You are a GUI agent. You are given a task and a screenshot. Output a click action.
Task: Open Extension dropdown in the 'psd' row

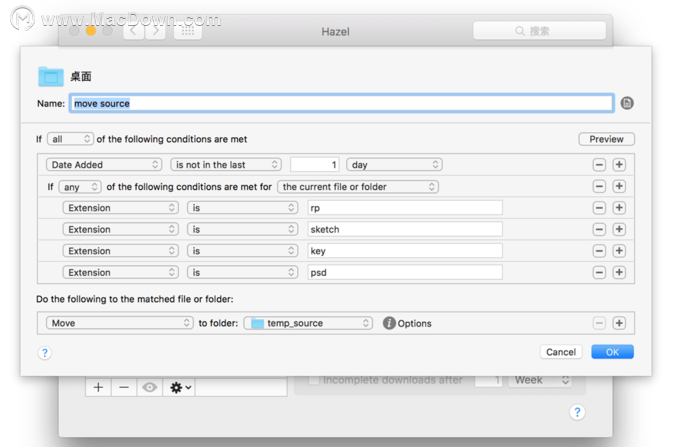(120, 273)
